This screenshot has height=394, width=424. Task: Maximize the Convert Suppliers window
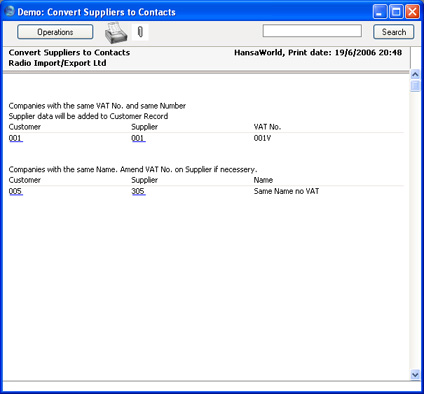click(396, 12)
